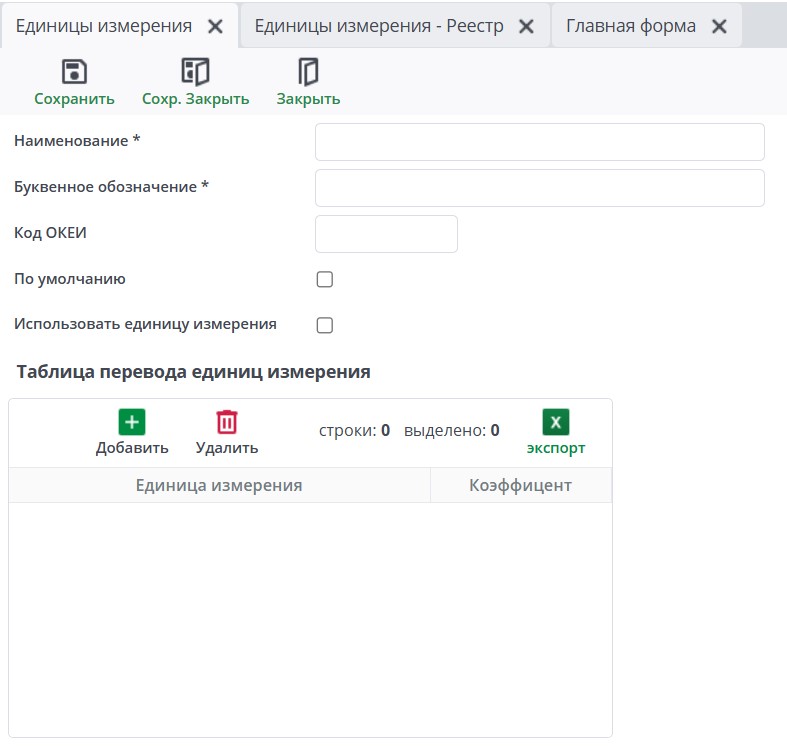Click the Коэффицент column header
787x749 pixels.
520,485
